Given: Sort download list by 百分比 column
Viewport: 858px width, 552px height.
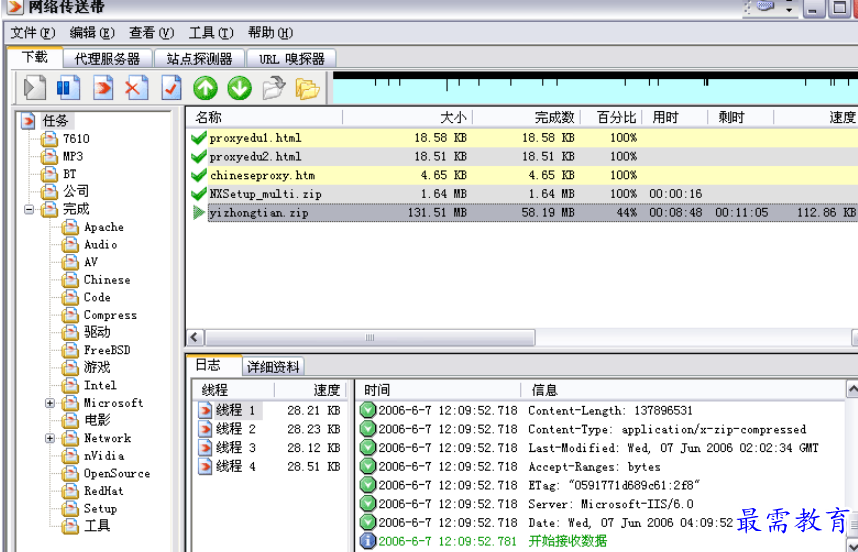Looking at the screenshot, I should (611, 118).
